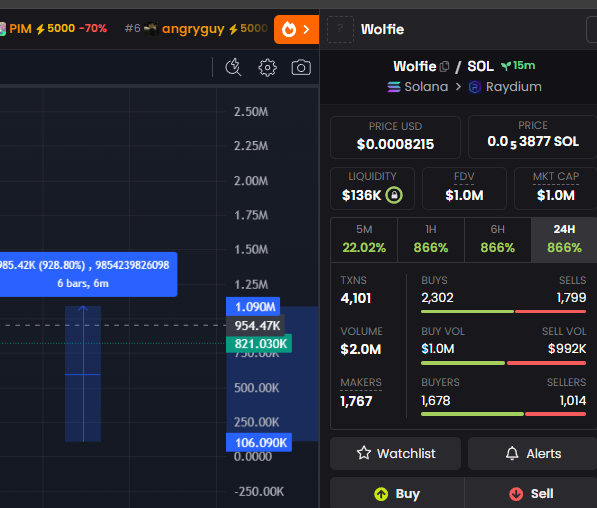The width and height of the screenshot is (597, 508).
Task: Click the Solana chain link
Action: pyautogui.click(x=418, y=87)
